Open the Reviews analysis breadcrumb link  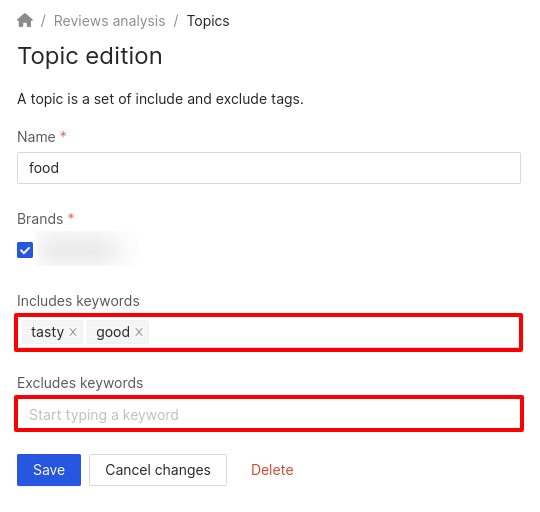click(110, 21)
